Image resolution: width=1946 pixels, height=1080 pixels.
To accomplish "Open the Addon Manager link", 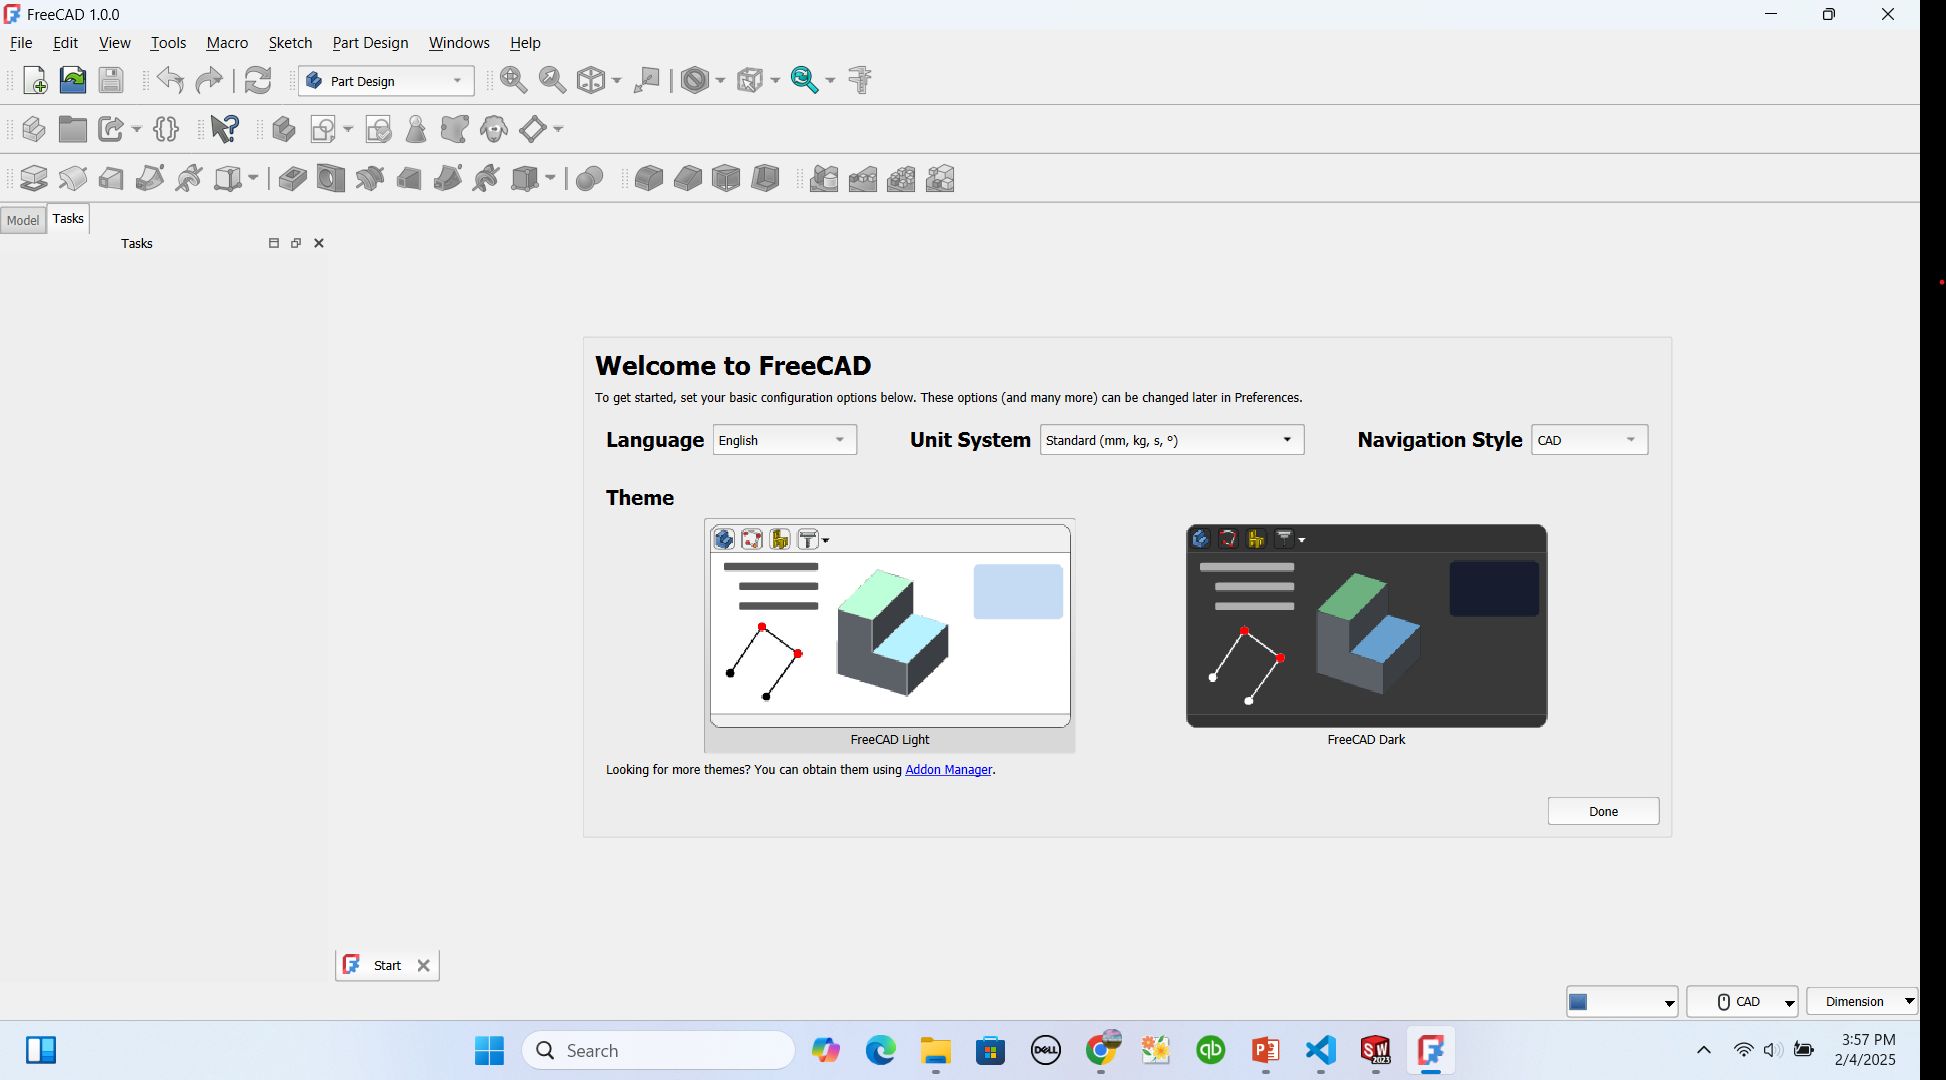I will [x=948, y=770].
